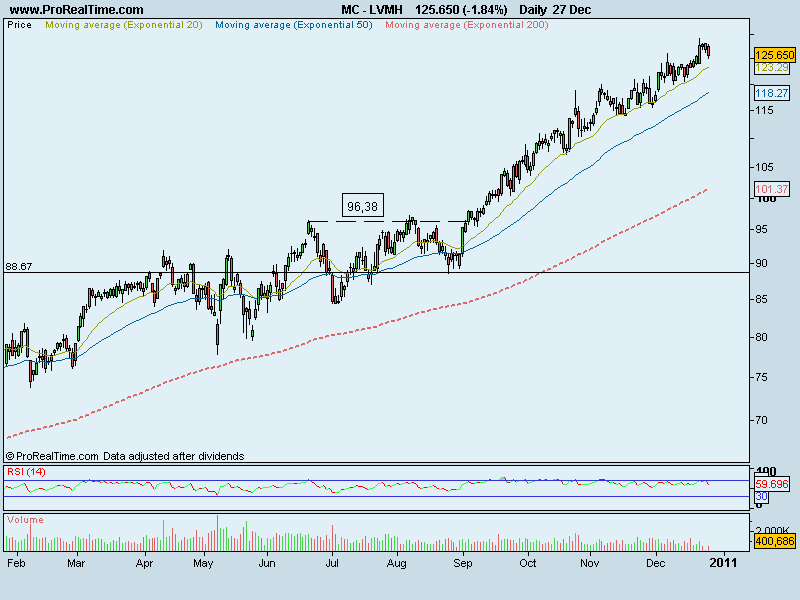Viewport: 800px width, 600px height.
Task: Click the 101.37 EMA 200 value tag
Action: [772, 189]
